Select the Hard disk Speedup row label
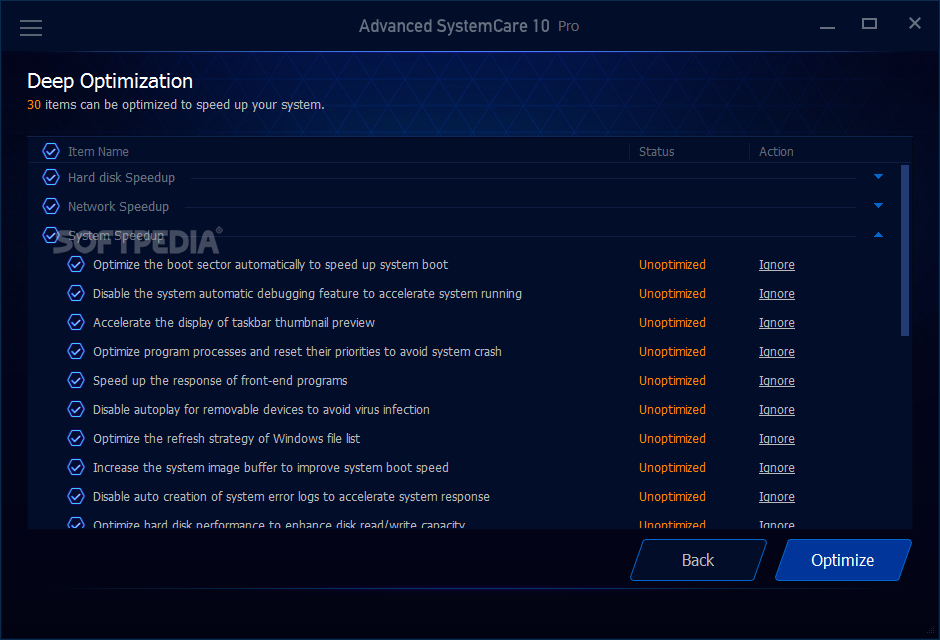940x640 pixels. pyautogui.click(x=121, y=177)
